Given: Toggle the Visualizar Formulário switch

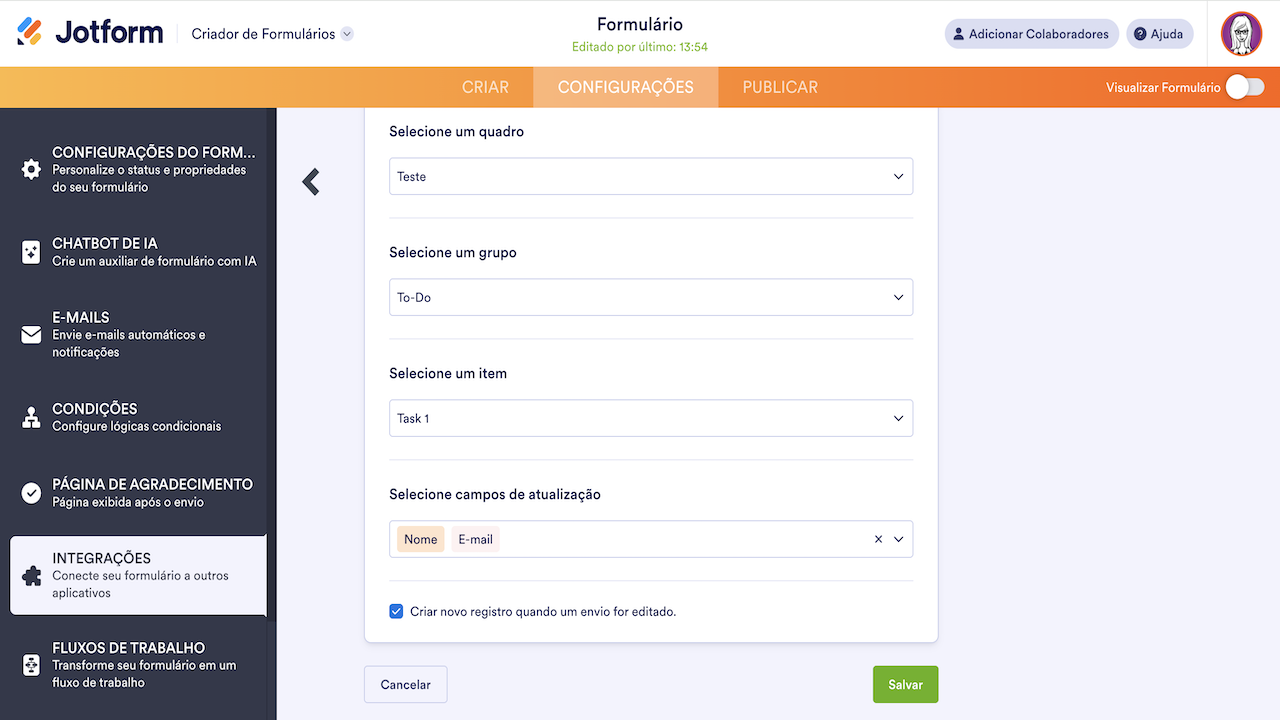Looking at the screenshot, I should pyautogui.click(x=1245, y=88).
